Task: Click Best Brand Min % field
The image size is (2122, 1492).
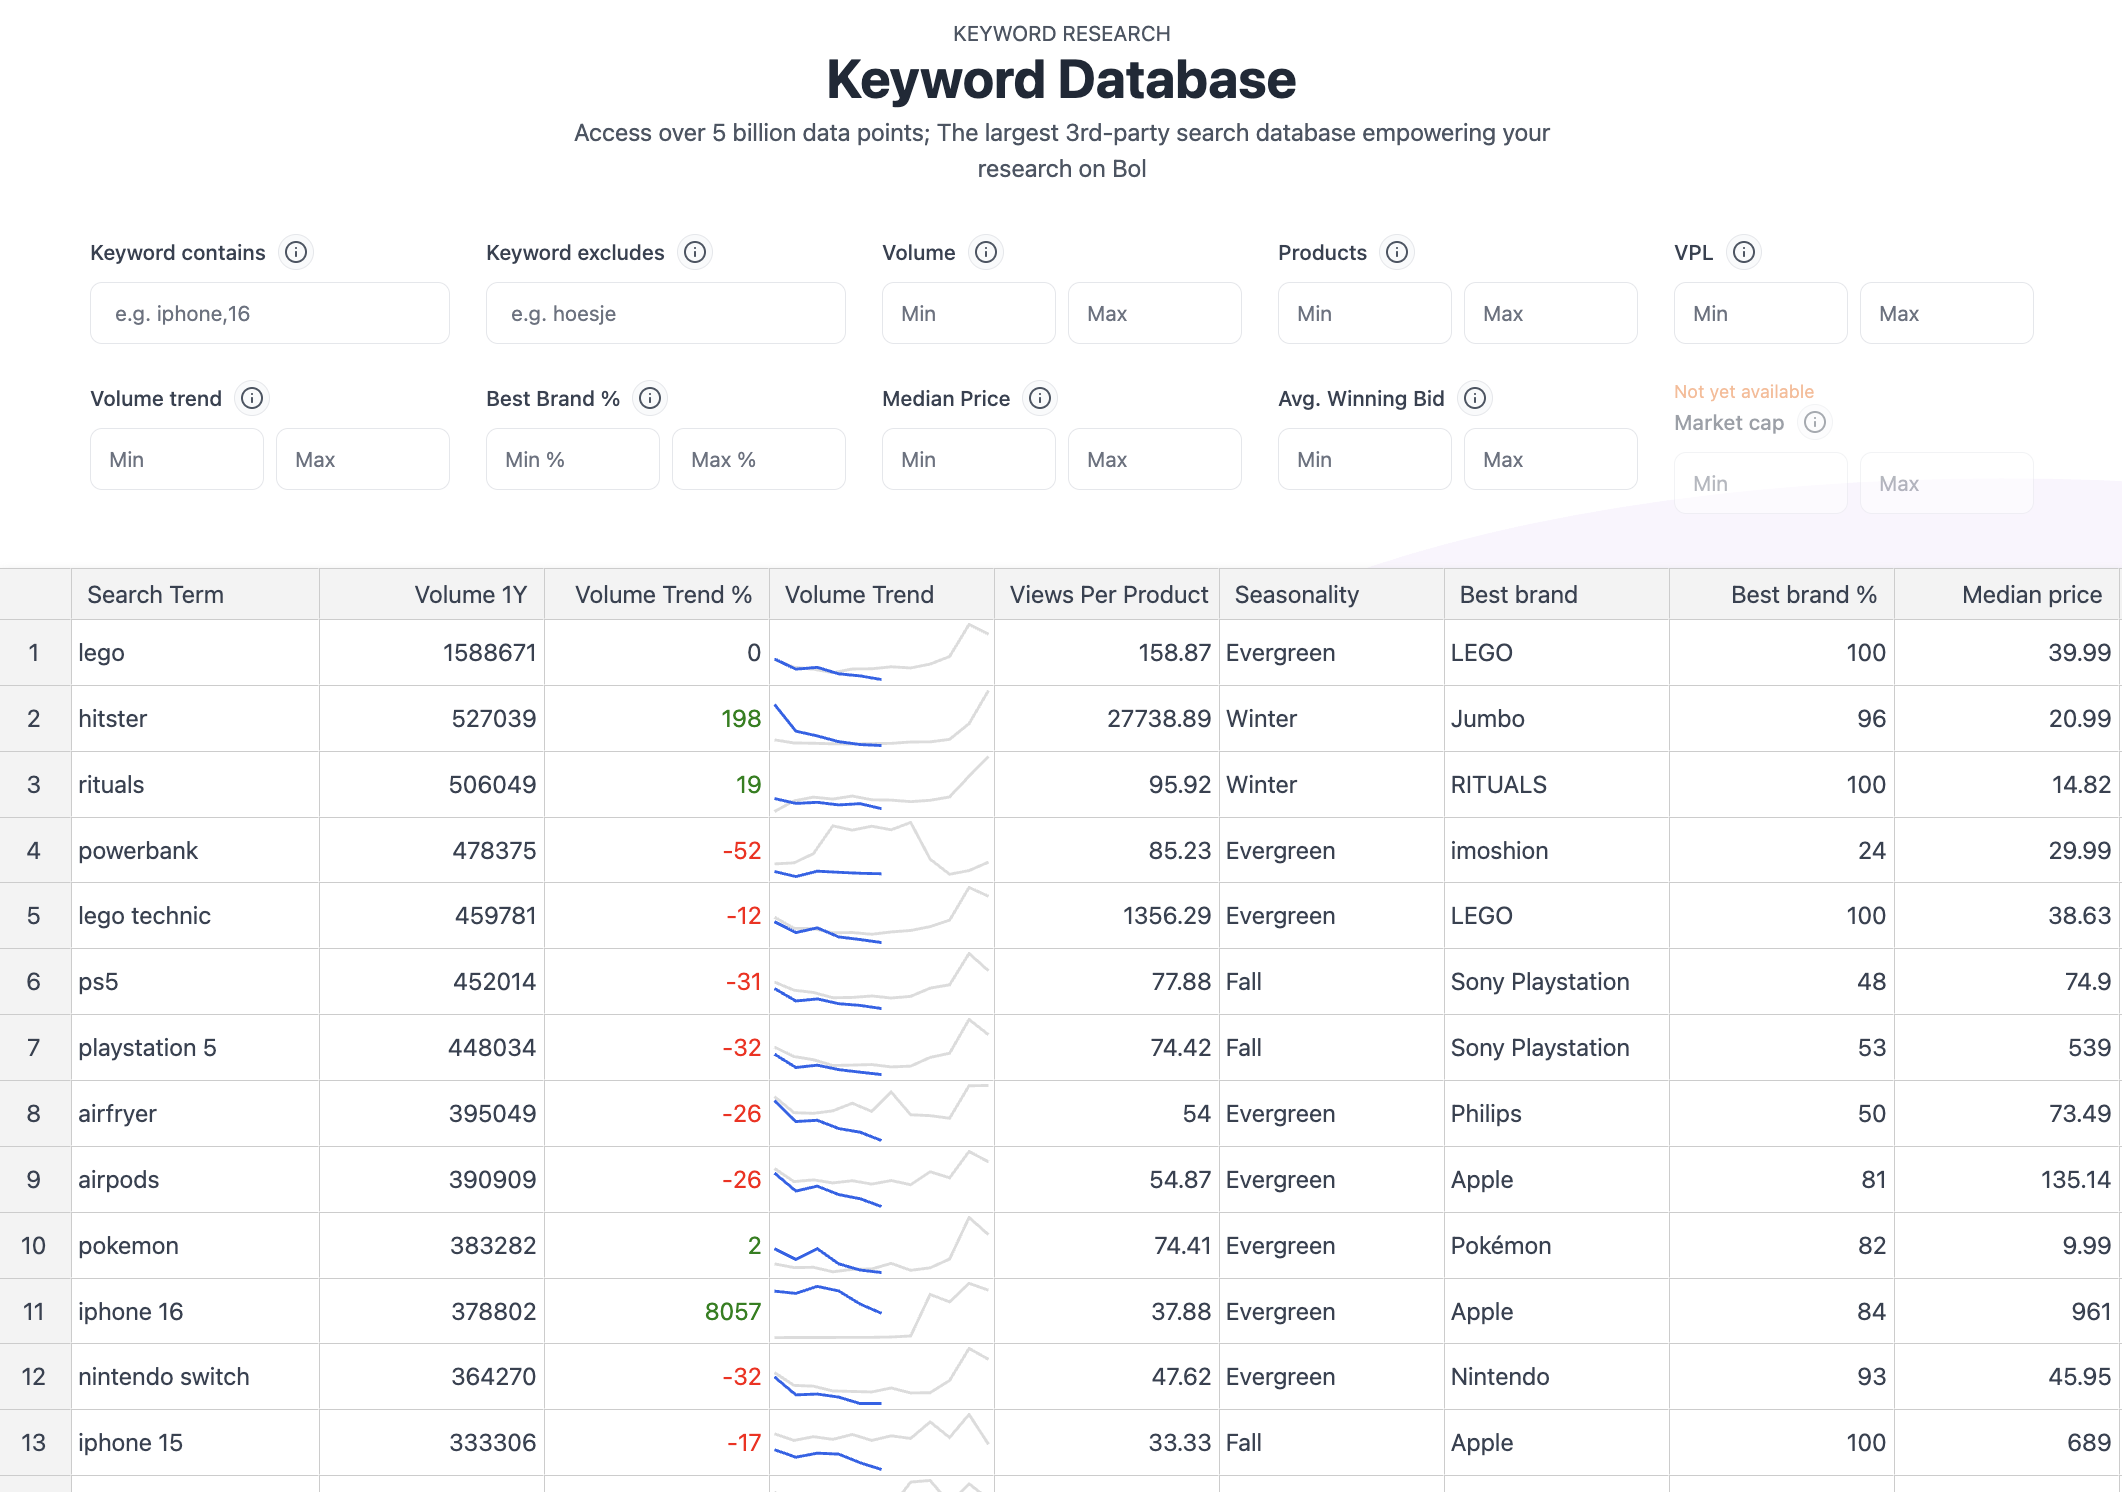Action: pos(573,459)
